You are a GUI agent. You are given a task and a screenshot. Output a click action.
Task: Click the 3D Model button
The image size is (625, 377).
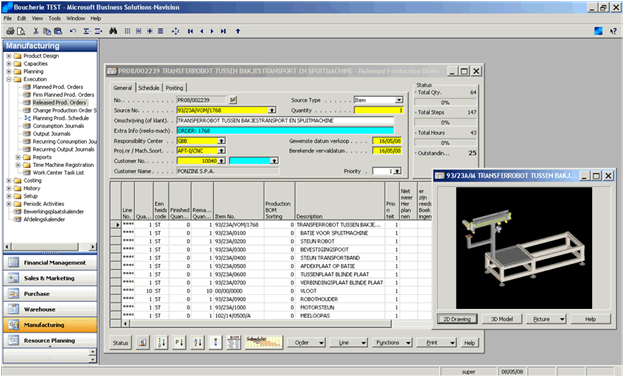(x=502, y=319)
